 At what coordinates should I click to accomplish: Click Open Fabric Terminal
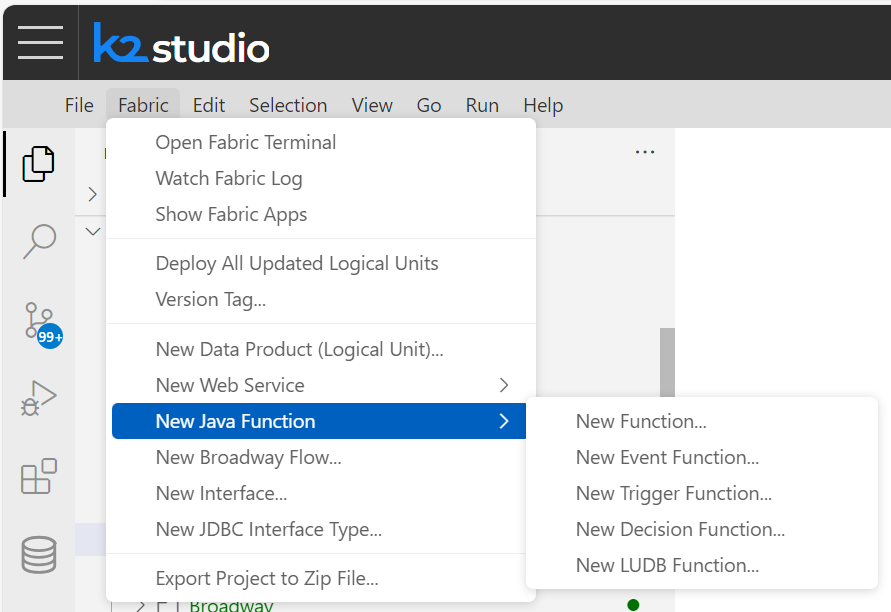(x=245, y=142)
